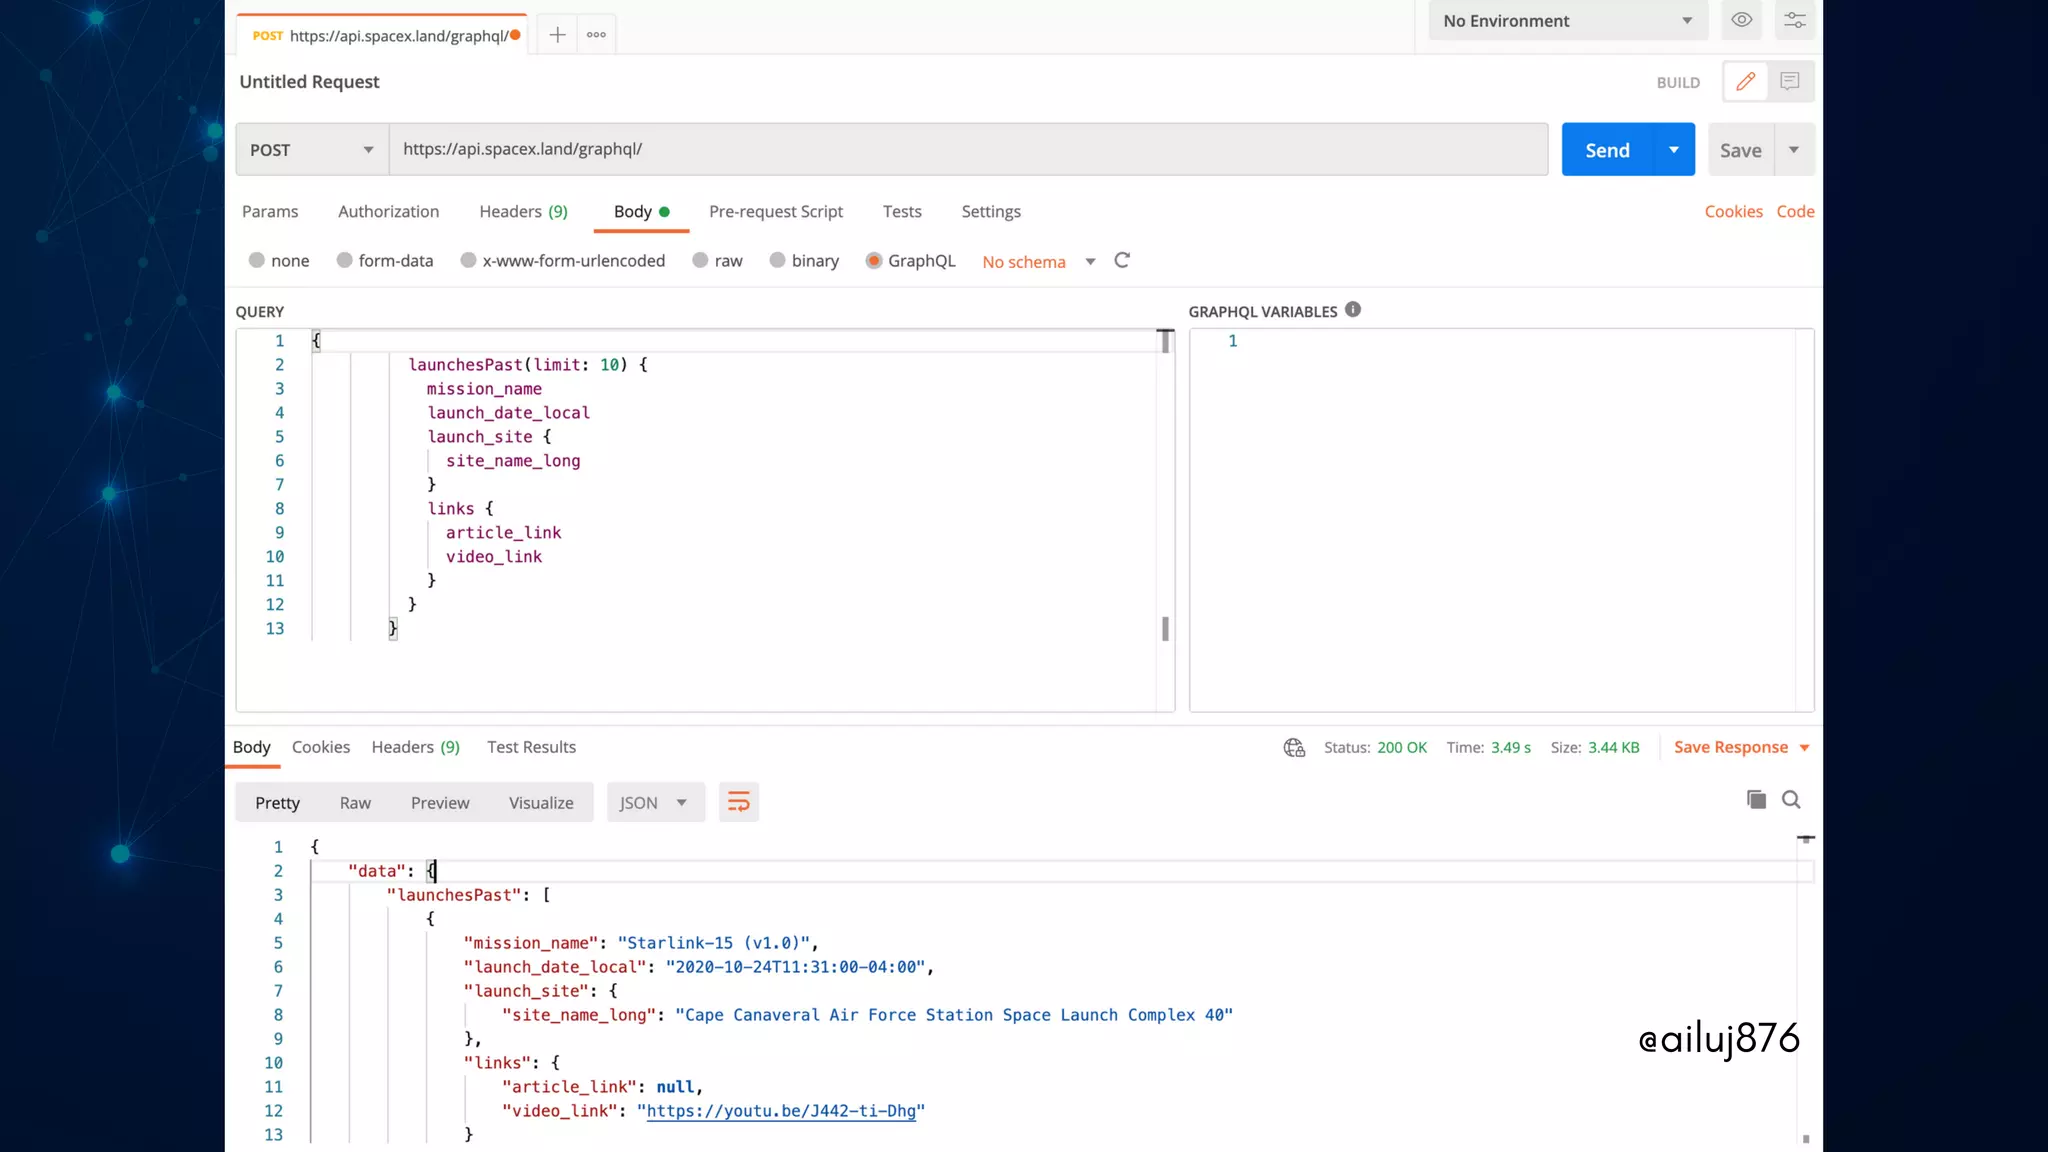Expand the No Environment dropdown
Viewport: 2048px width, 1152px height.
pos(1566,21)
